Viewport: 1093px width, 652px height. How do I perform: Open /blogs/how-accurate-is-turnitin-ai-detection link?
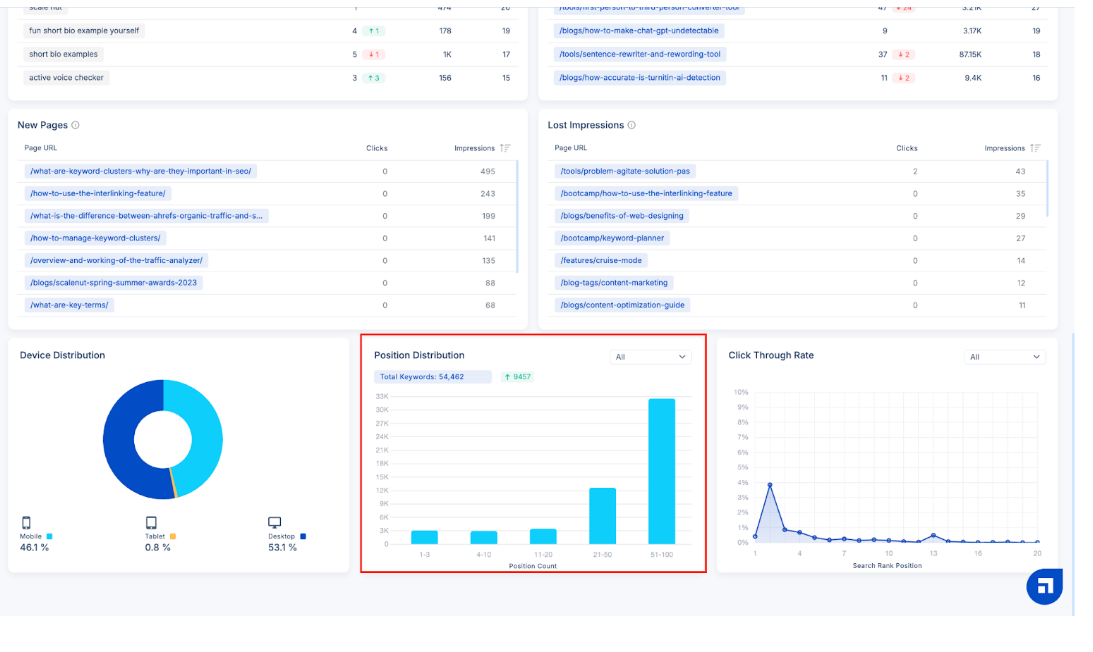[639, 78]
